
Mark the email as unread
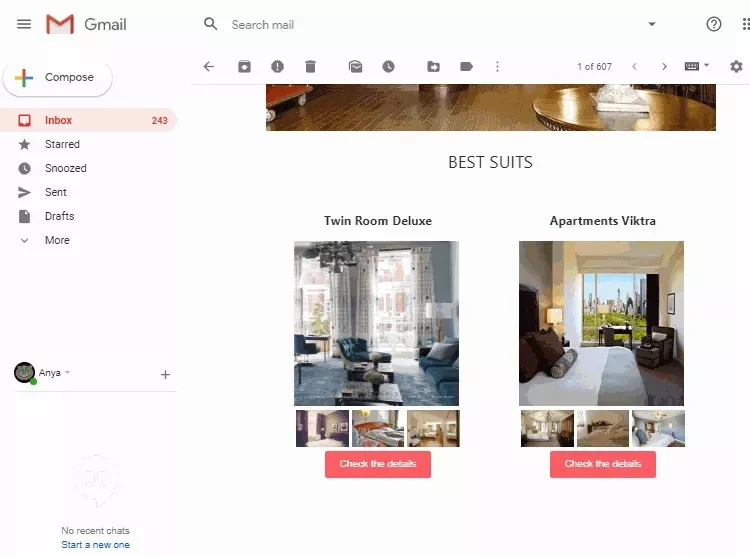pyautogui.click(x=355, y=67)
